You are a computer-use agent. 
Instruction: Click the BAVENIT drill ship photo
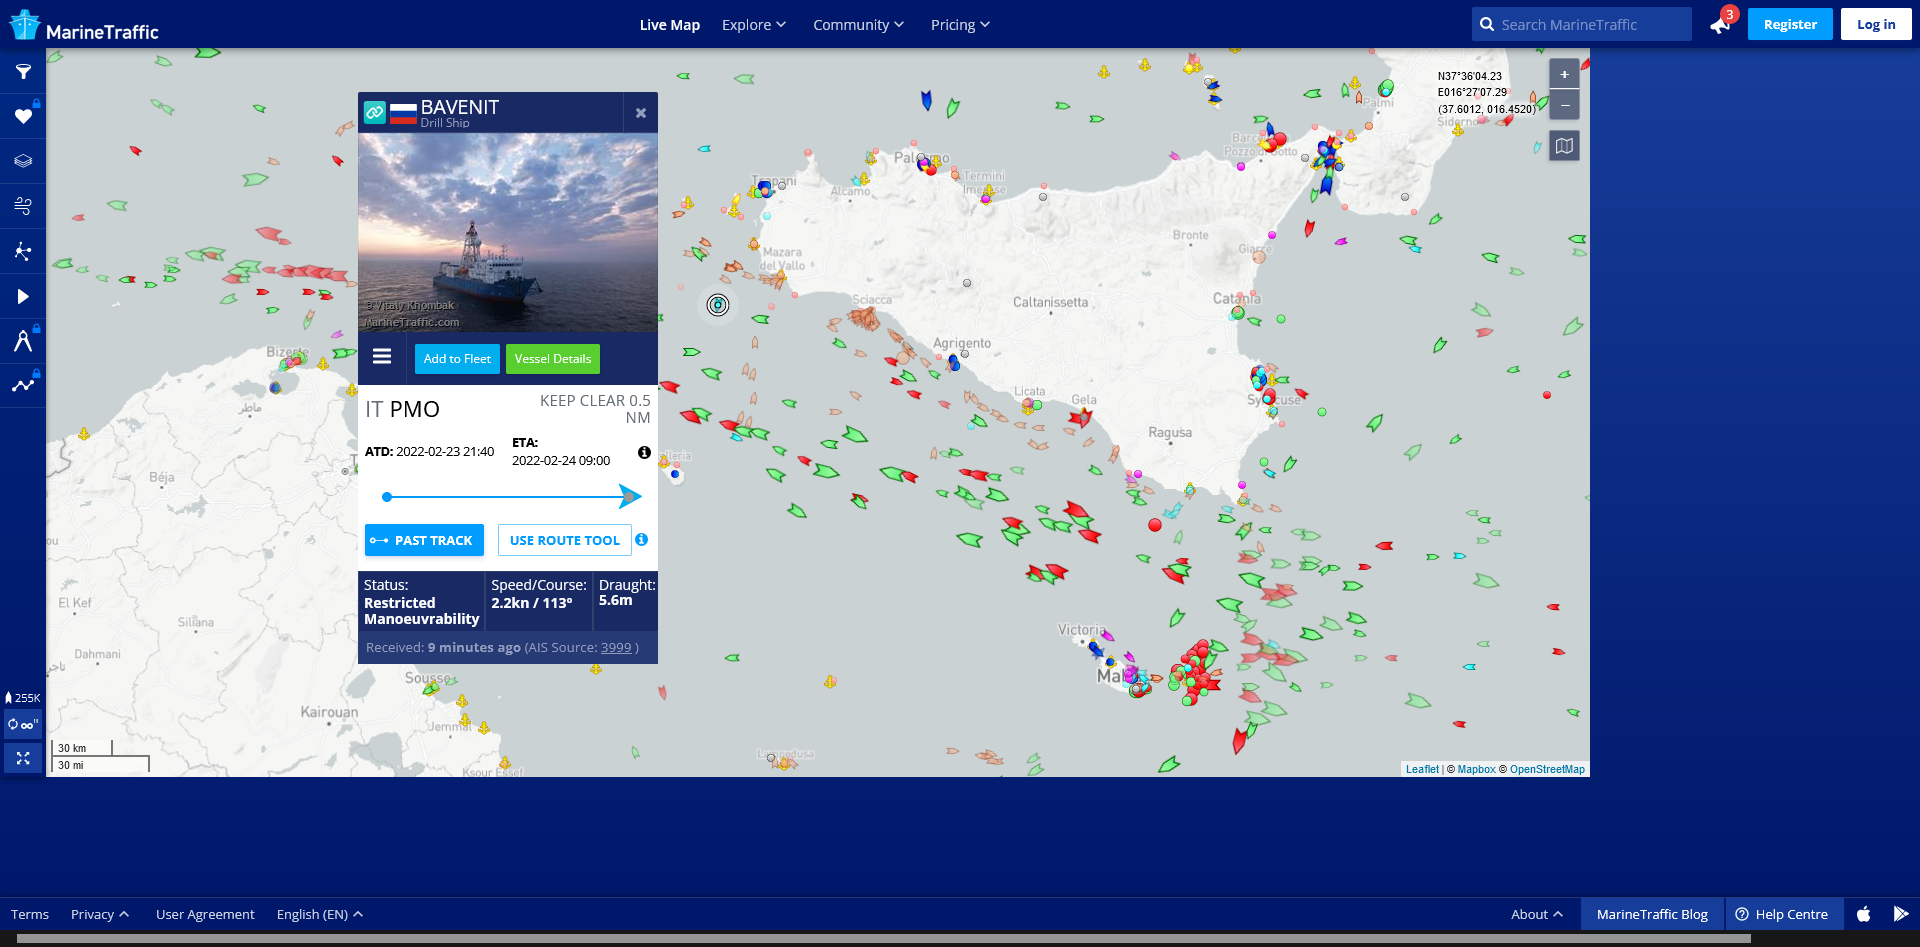pos(508,232)
